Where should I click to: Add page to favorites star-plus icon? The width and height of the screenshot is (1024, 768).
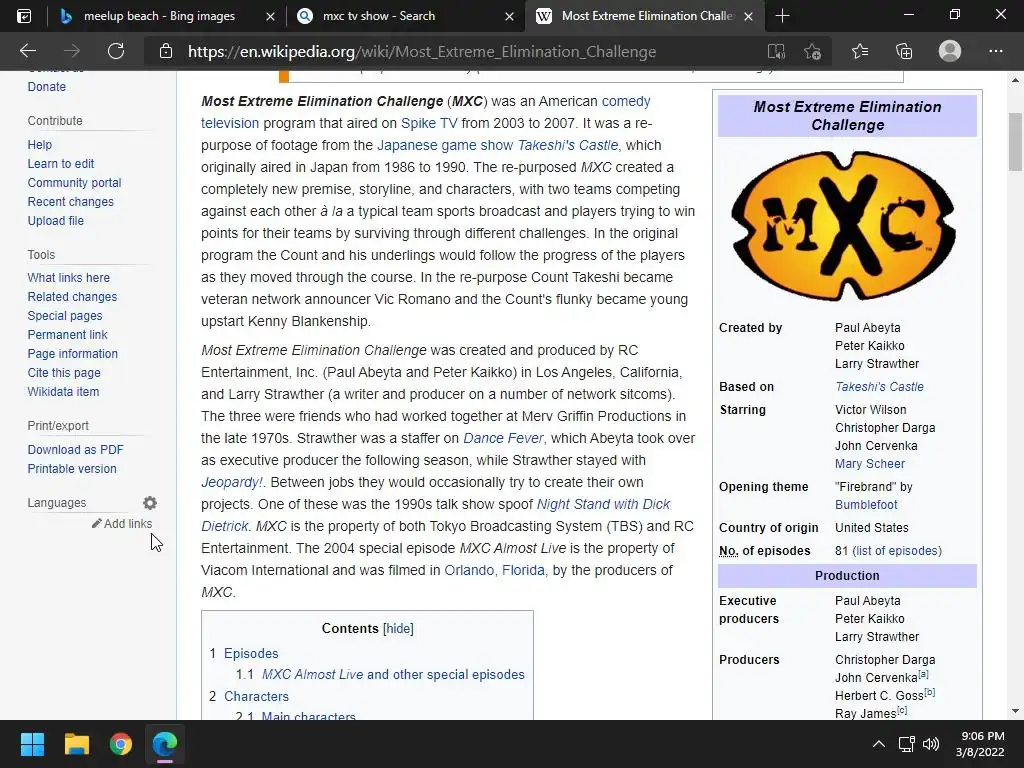[x=812, y=51]
